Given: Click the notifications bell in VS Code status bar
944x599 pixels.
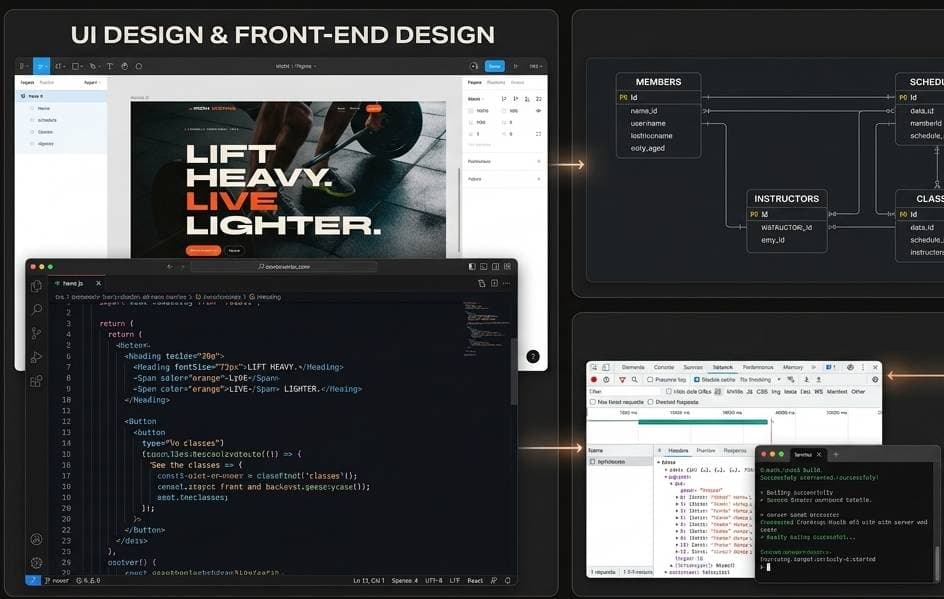Looking at the screenshot, I should pyautogui.click(x=508, y=580).
